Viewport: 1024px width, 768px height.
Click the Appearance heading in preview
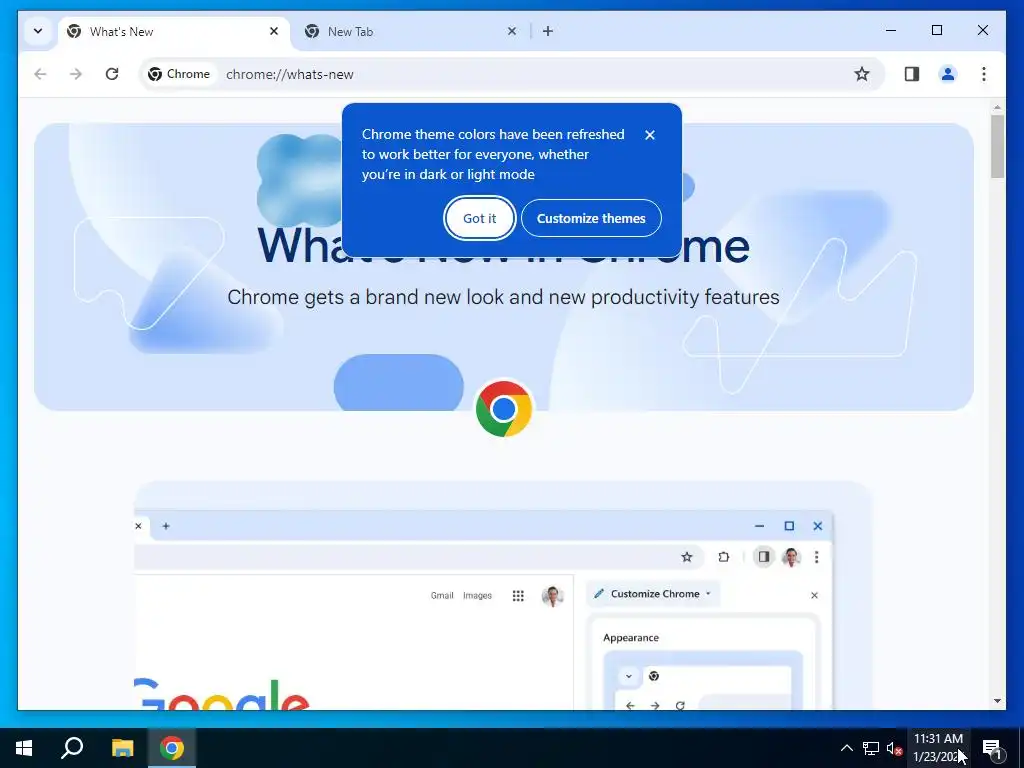[631, 638]
